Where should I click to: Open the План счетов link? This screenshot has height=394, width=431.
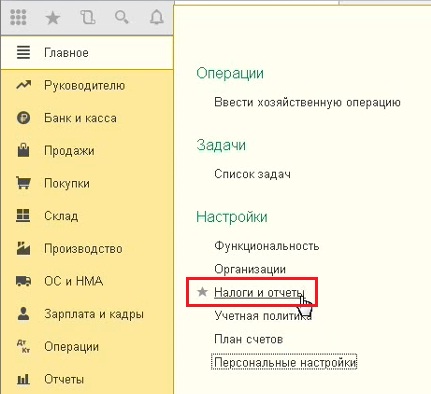pos(249,339)
